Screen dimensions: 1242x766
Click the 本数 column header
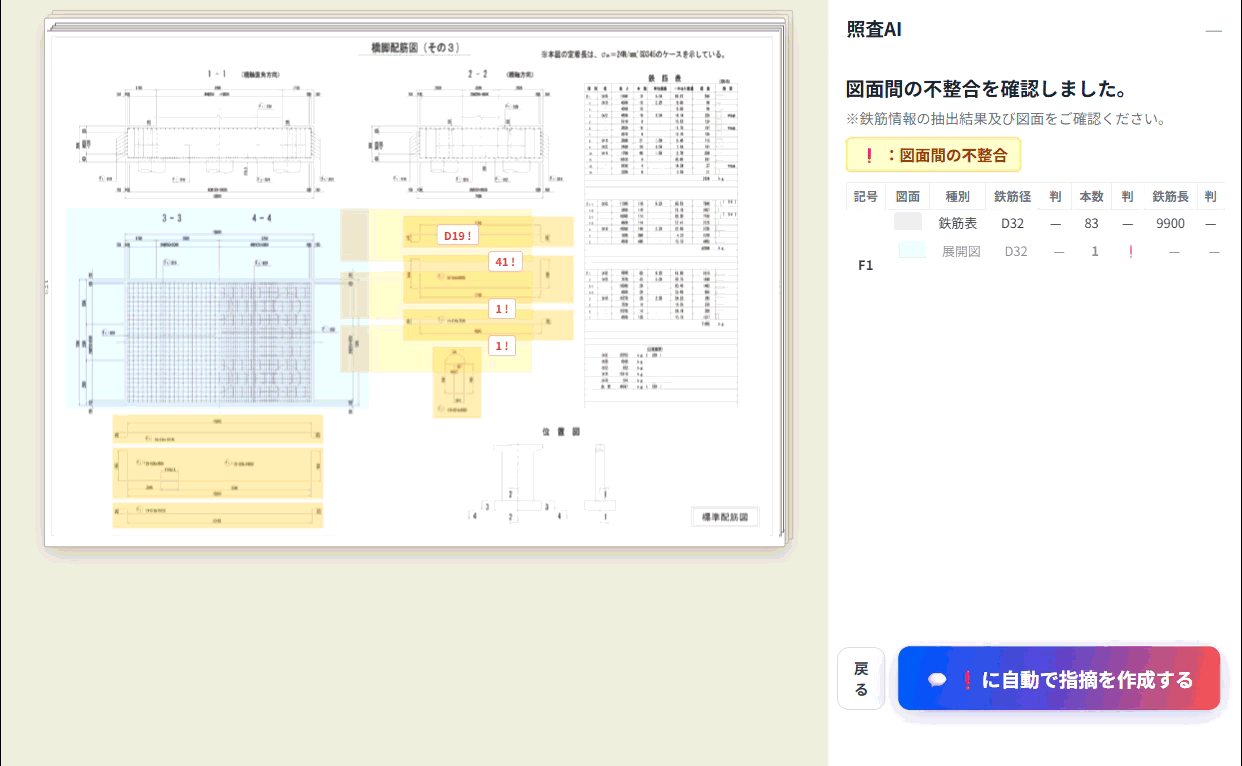tap(1091, 196)
